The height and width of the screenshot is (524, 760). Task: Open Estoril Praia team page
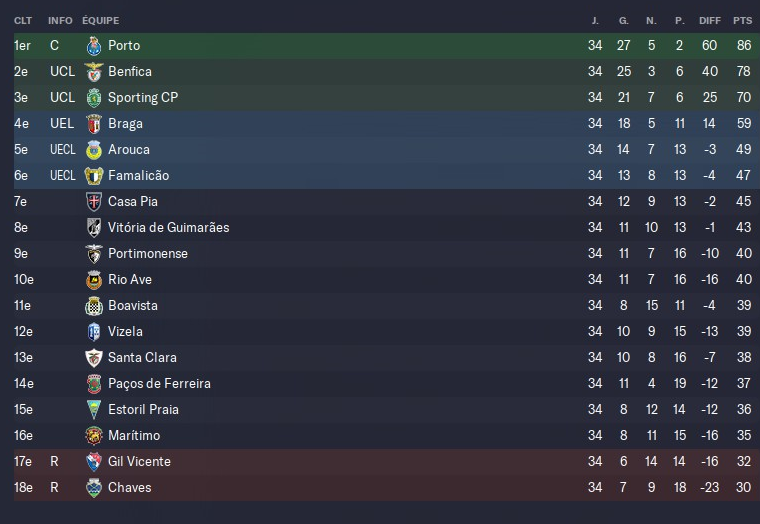[x=143, y=410]
